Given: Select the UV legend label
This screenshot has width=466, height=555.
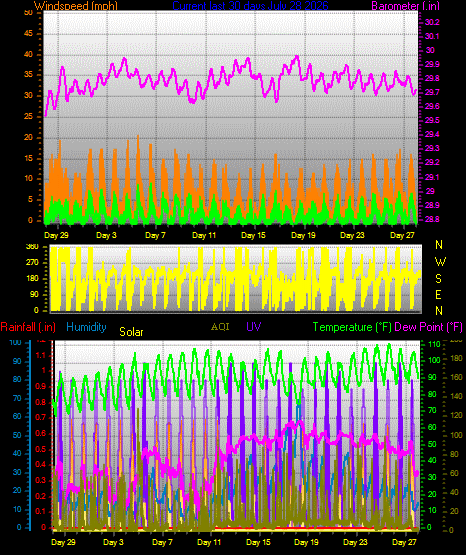Looking at the screenshot, I should pos(254,327).
